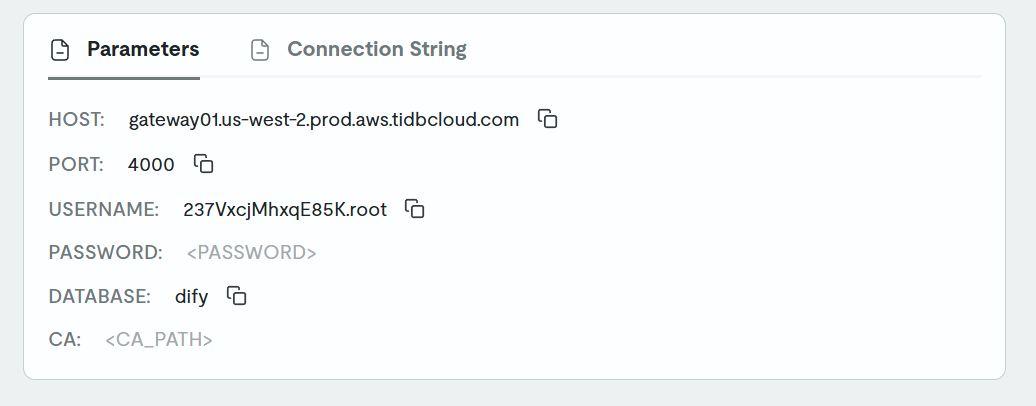Copy the DATABASE dify icon
This screenshot has height=406, width=1036.
click(237, 295)
